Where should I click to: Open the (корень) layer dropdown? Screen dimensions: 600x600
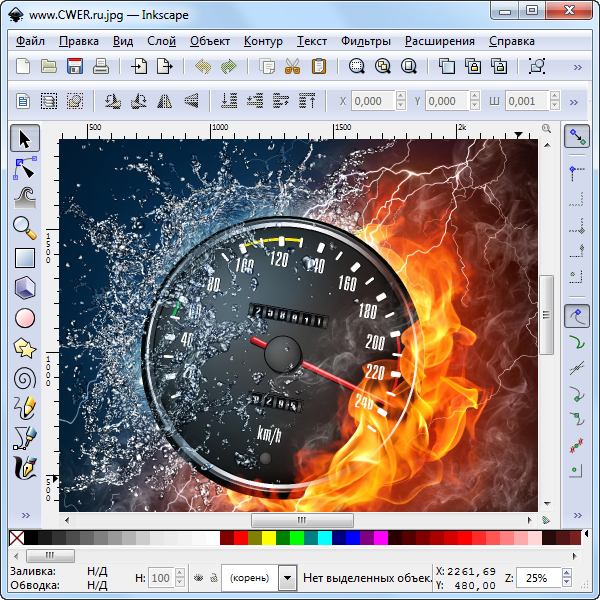(x=287, y=578)
